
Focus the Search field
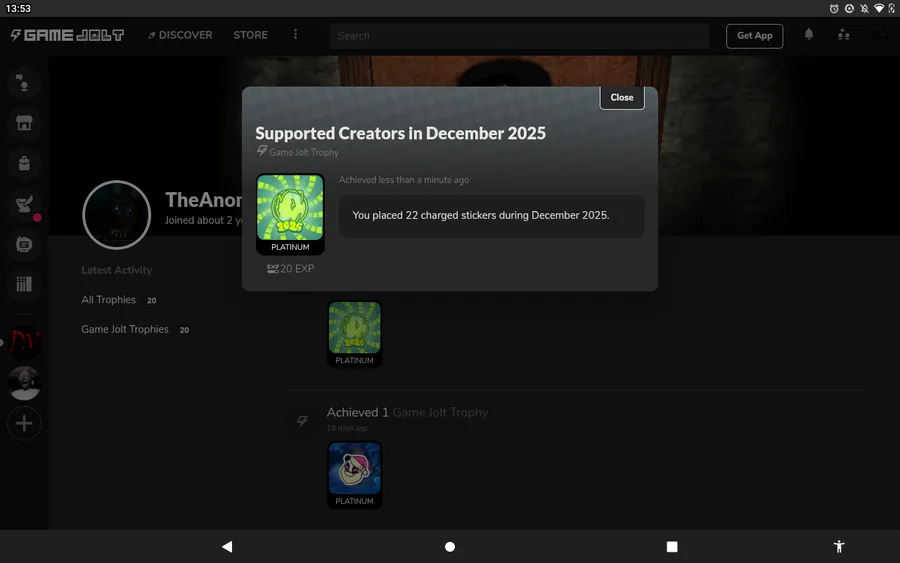[519, 36]
